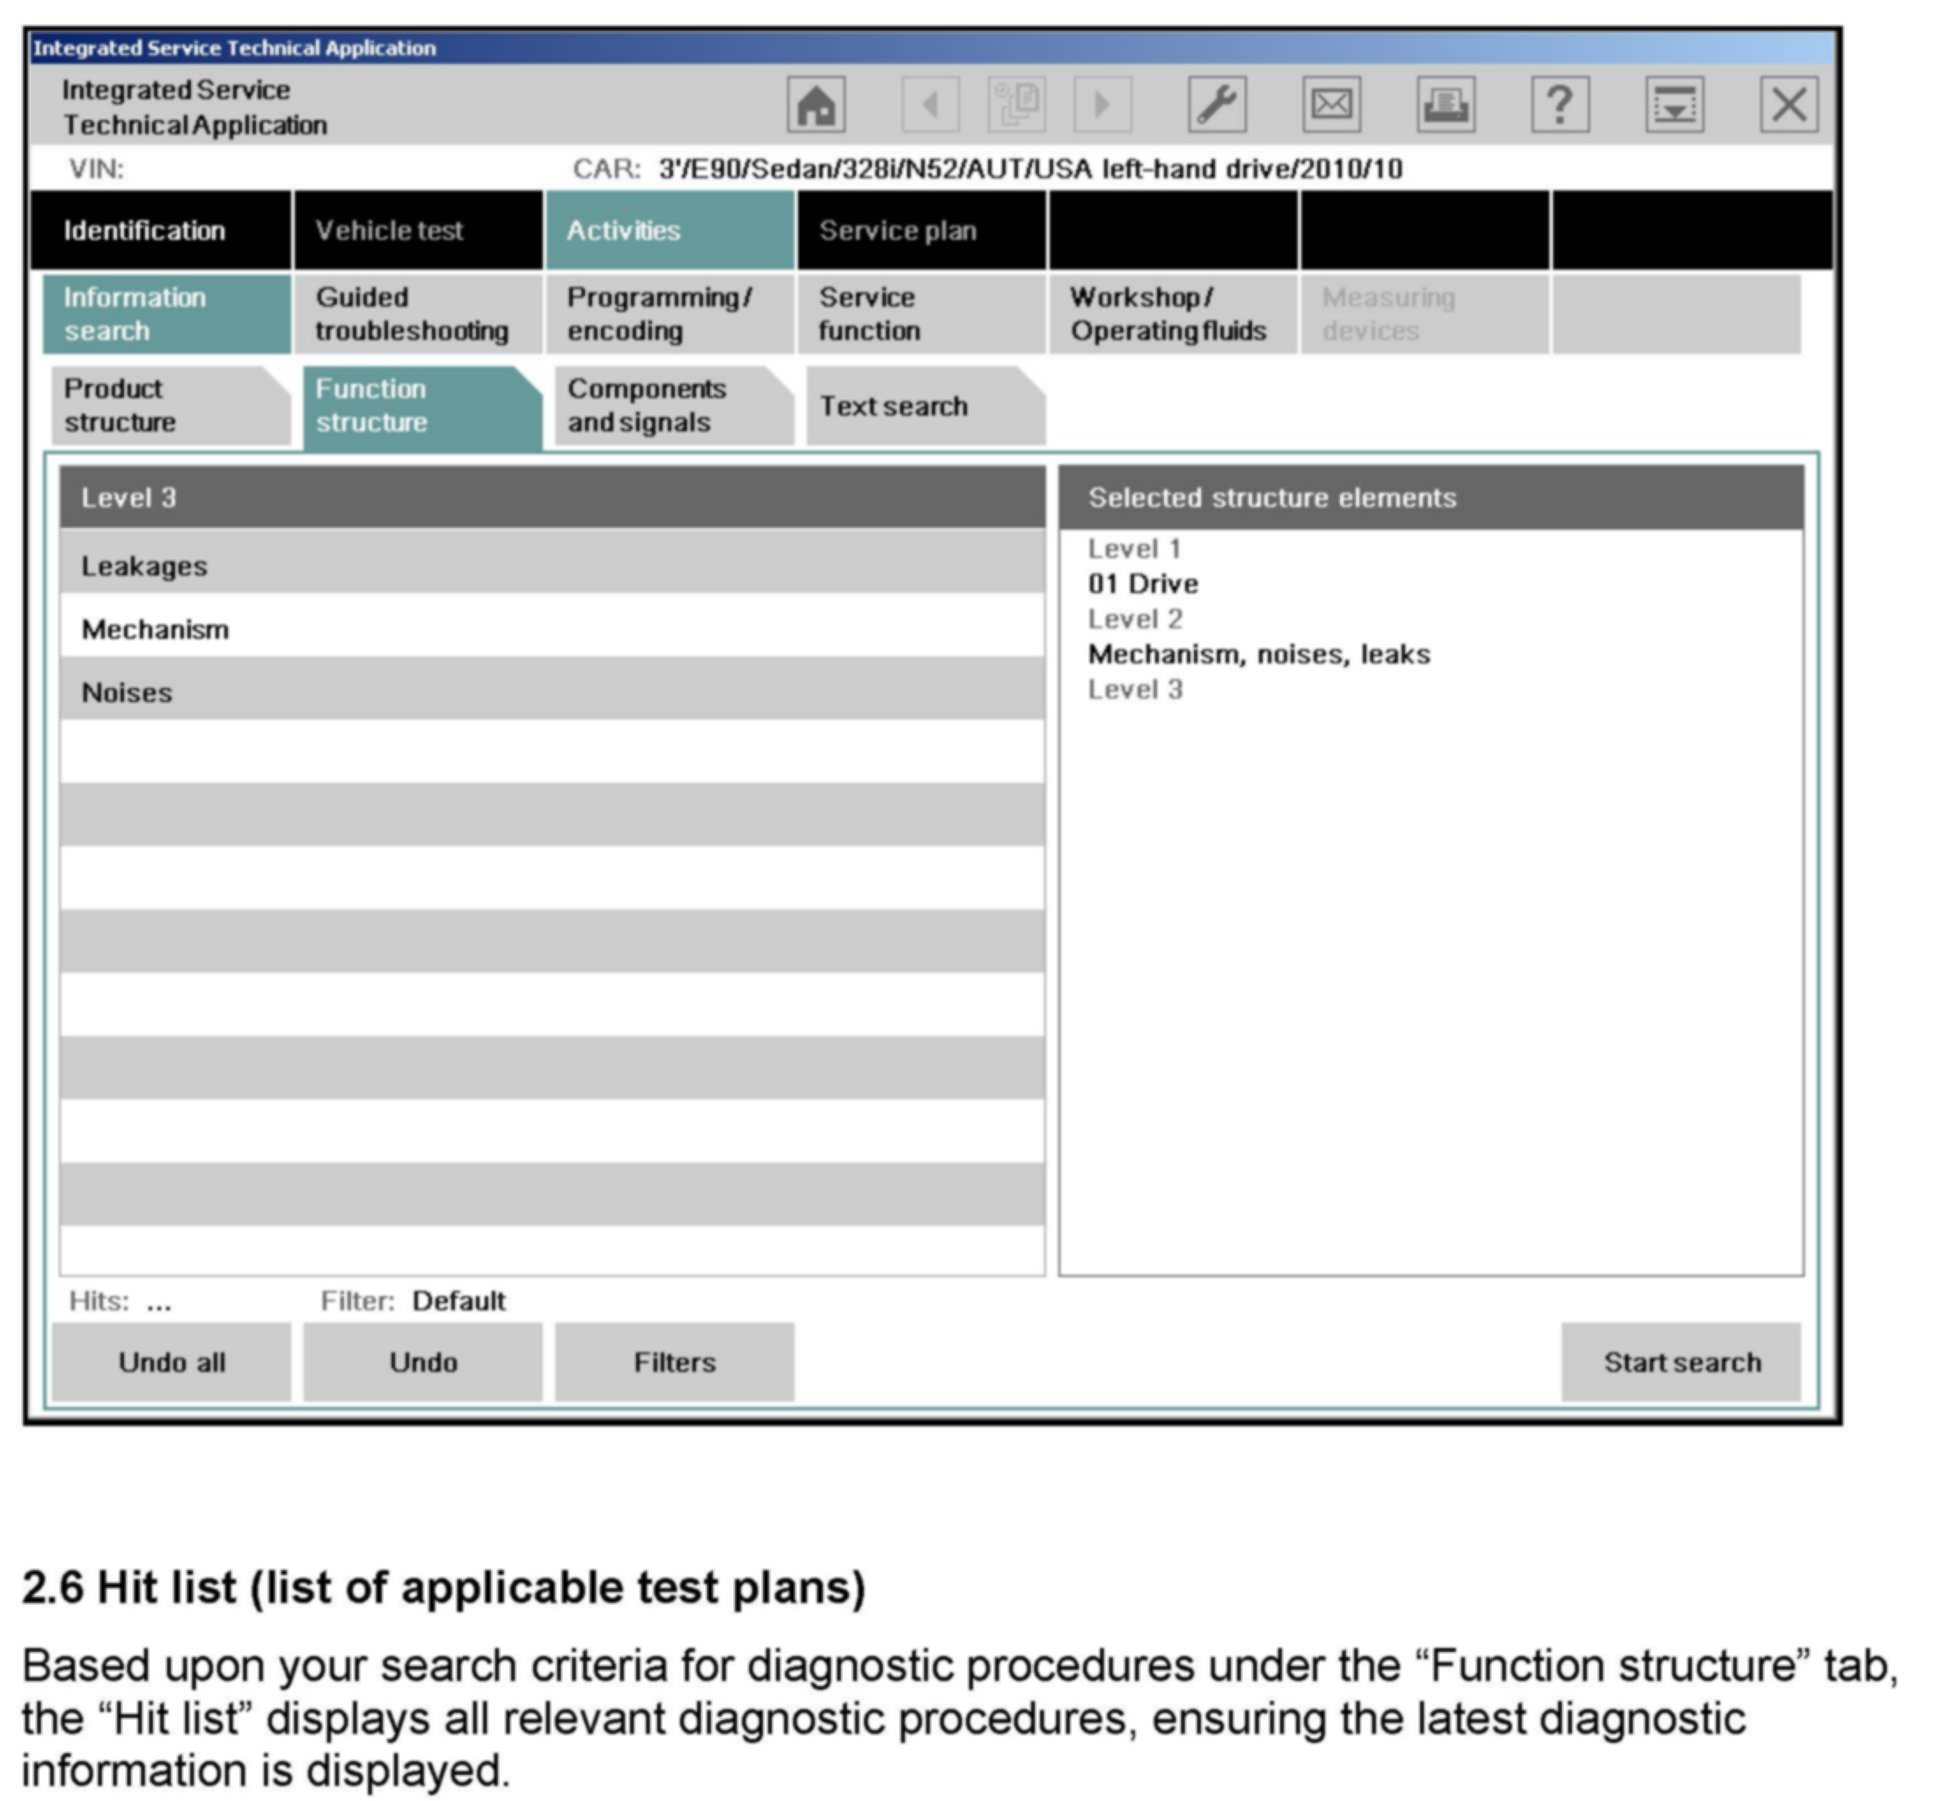Select Noises in Level 3 list

tap(550, 692)
